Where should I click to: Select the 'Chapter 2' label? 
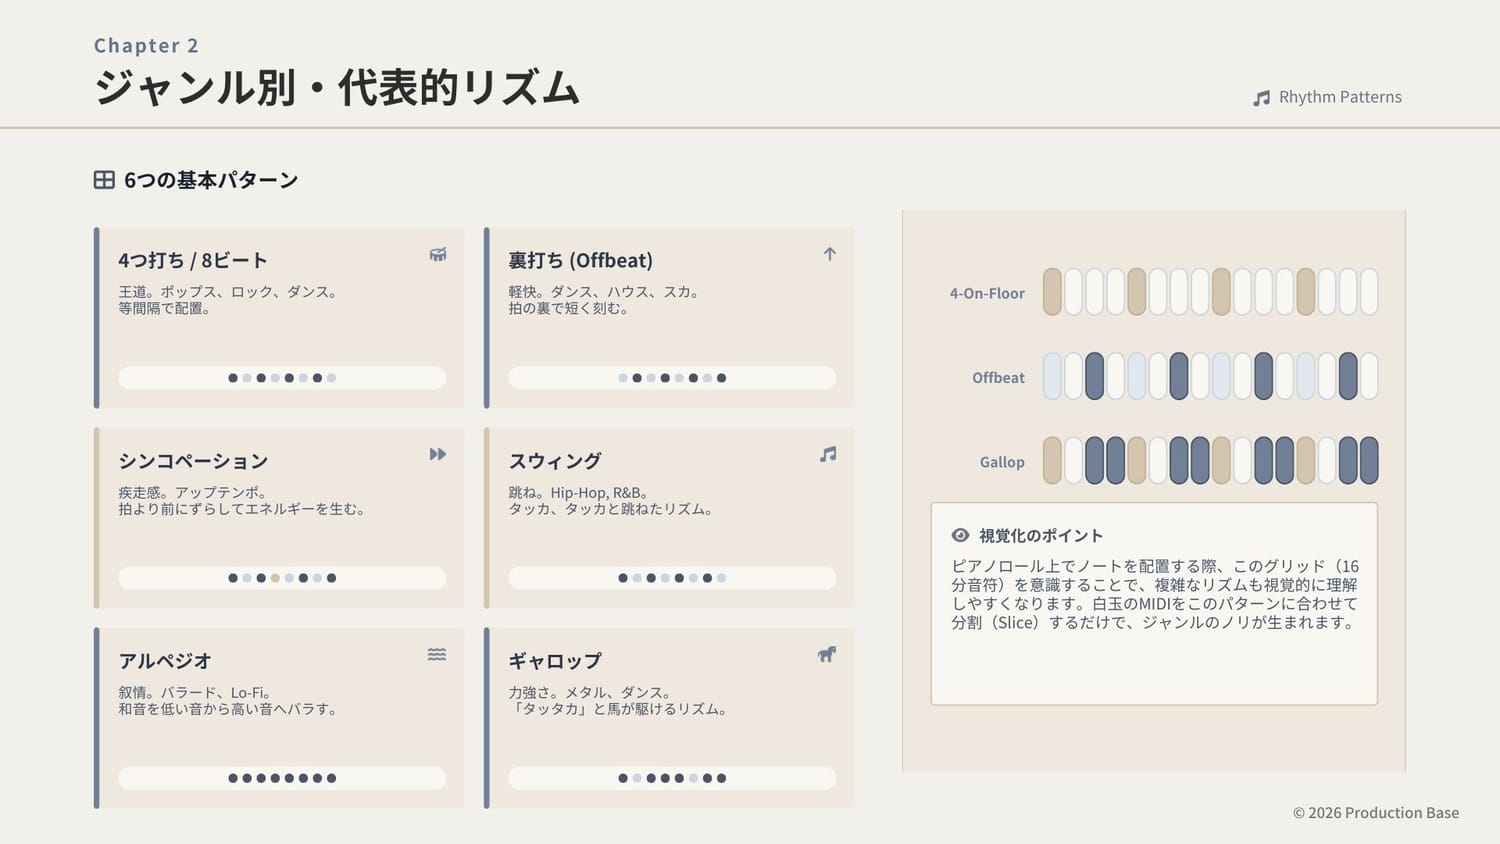click(146, 46)
